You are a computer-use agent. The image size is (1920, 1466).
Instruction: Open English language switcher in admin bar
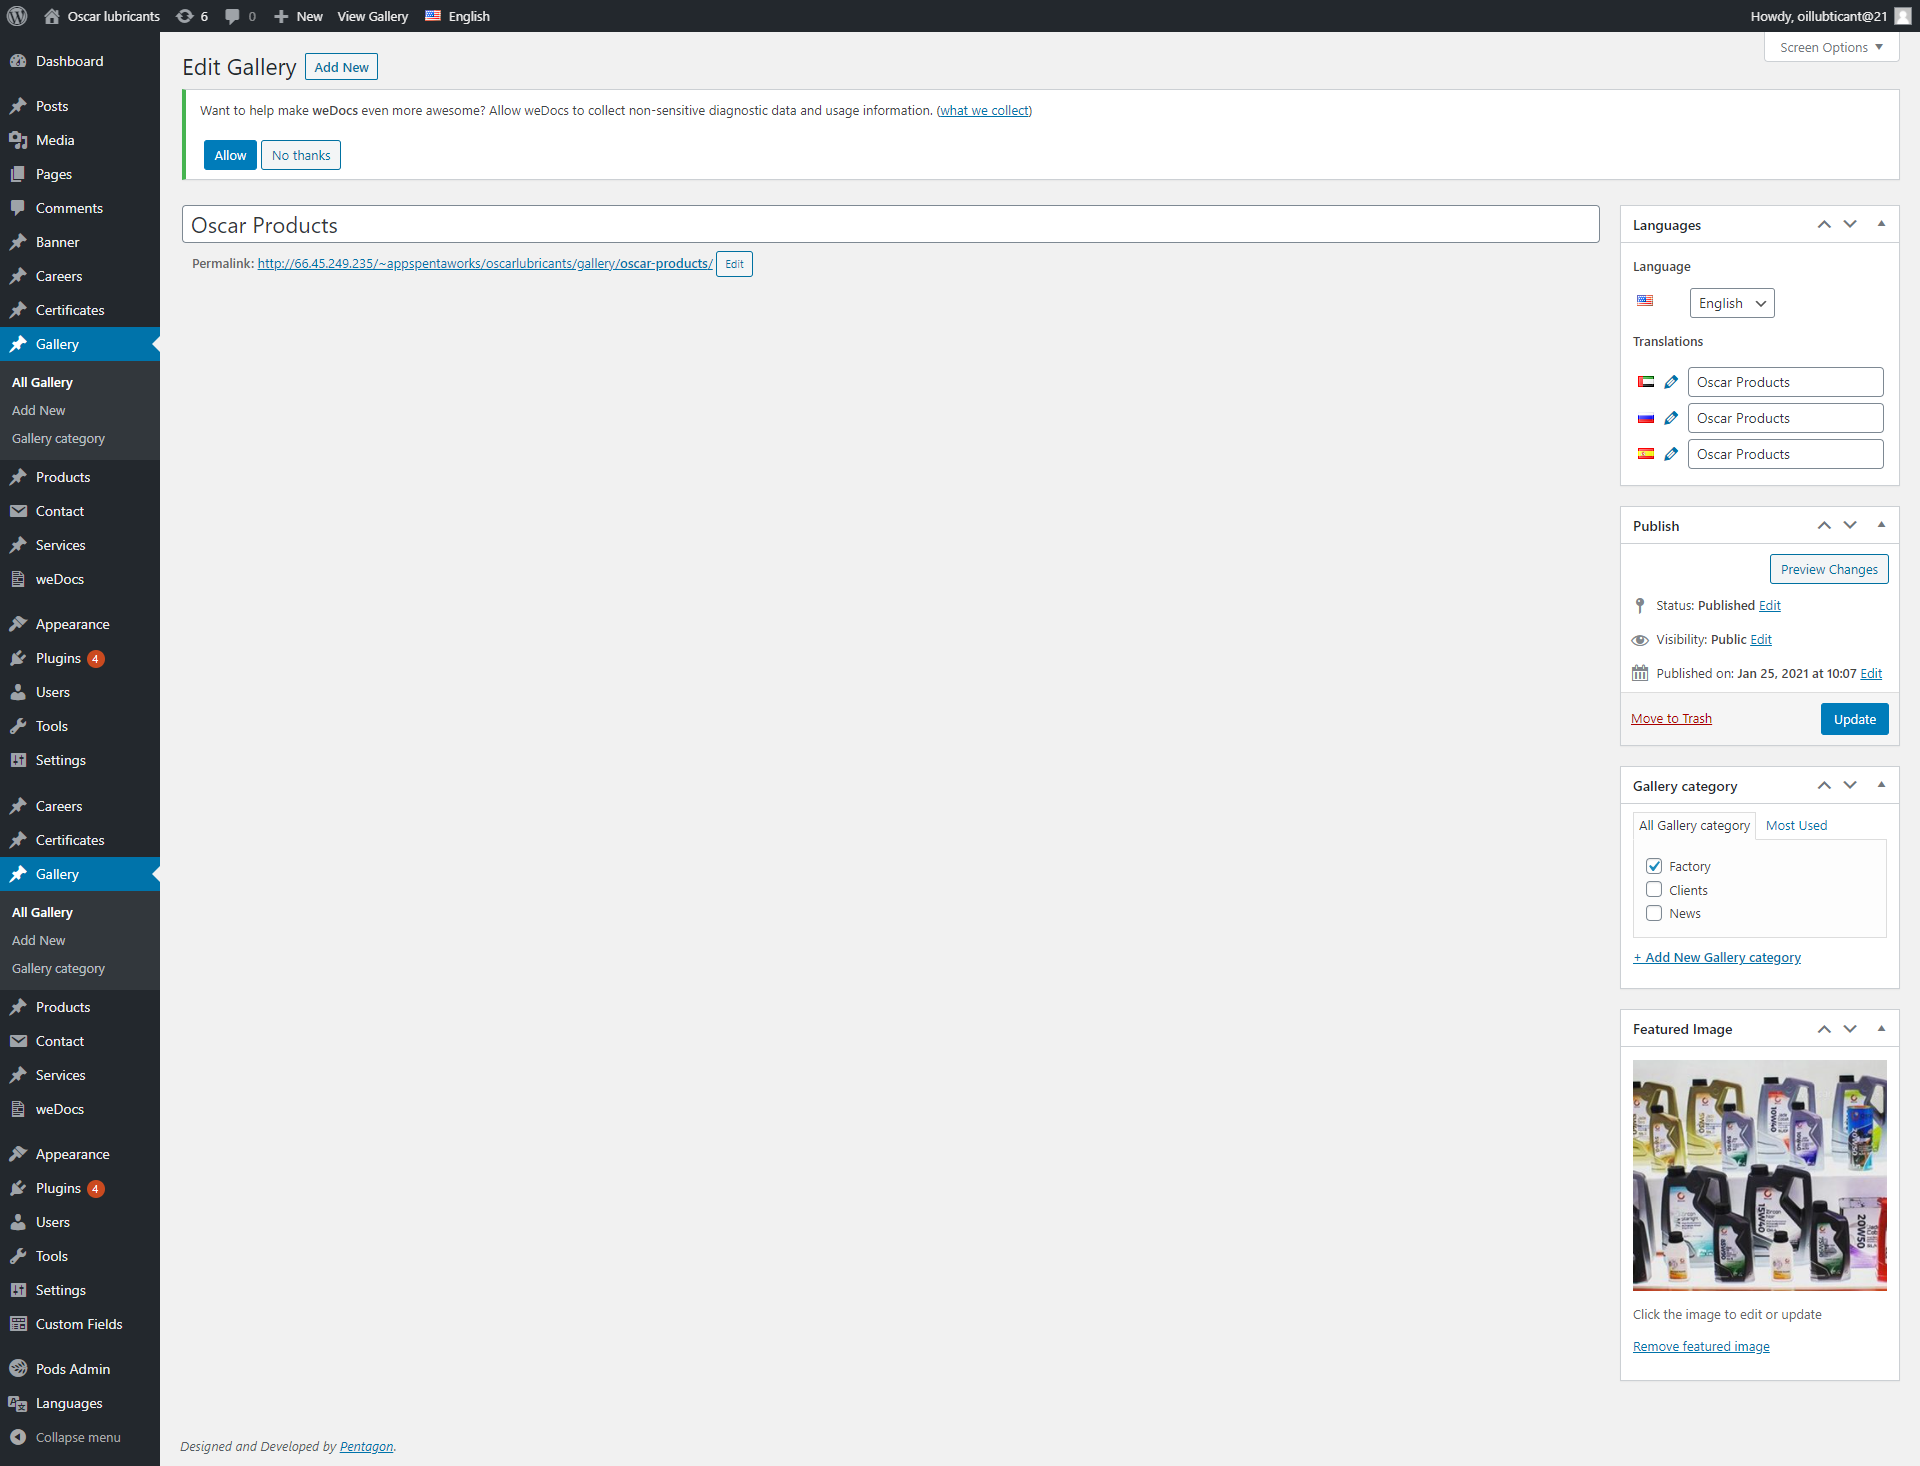pyautogui.click(x=457, y=16)
